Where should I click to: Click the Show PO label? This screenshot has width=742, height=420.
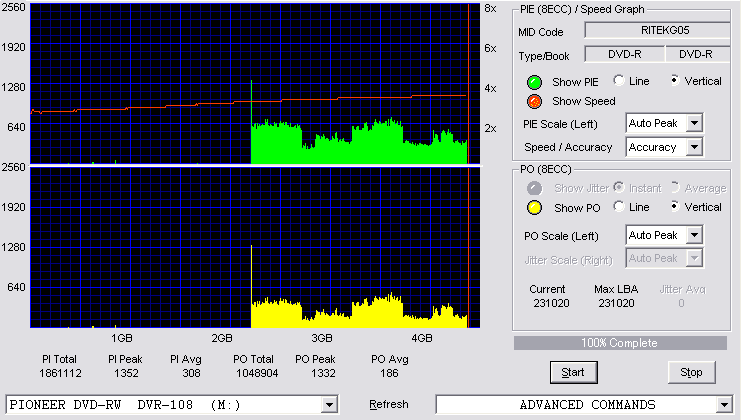[x=577, y=208]
